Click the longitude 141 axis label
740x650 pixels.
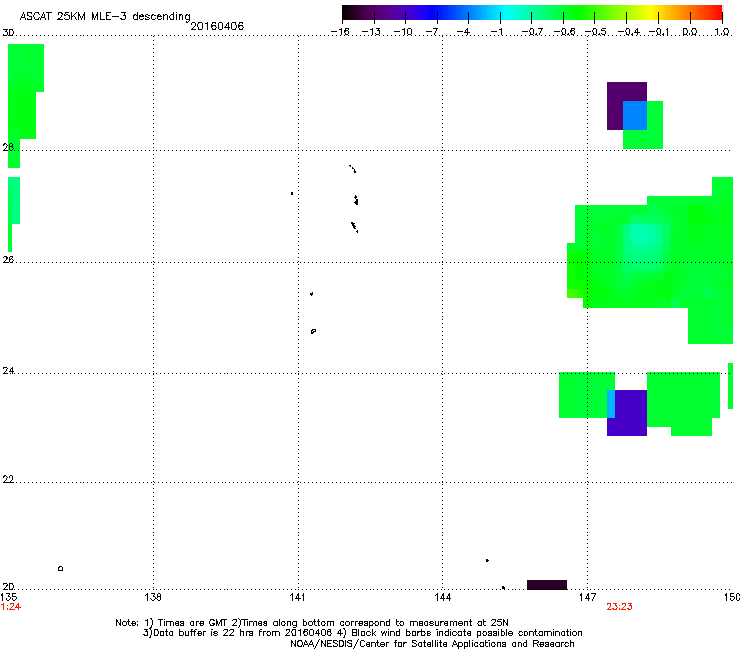tap(297, 597)
